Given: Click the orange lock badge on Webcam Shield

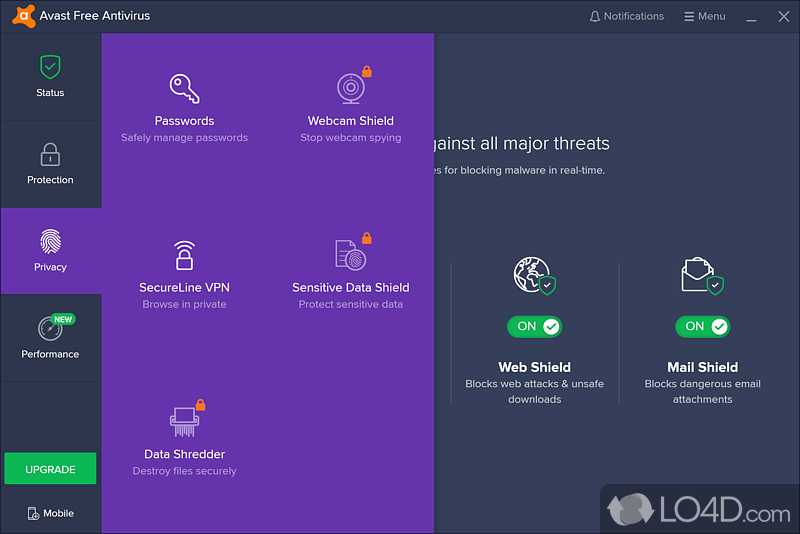Looking at the screenshot, I should pos(366,71).
